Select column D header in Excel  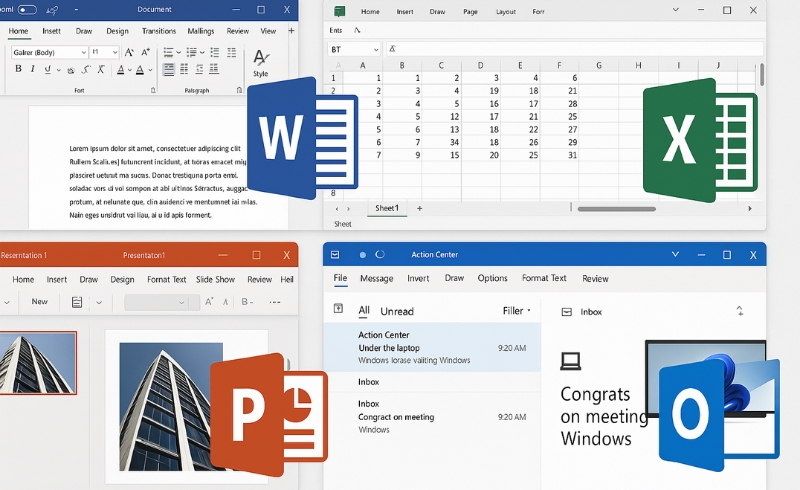pos(481,65)
